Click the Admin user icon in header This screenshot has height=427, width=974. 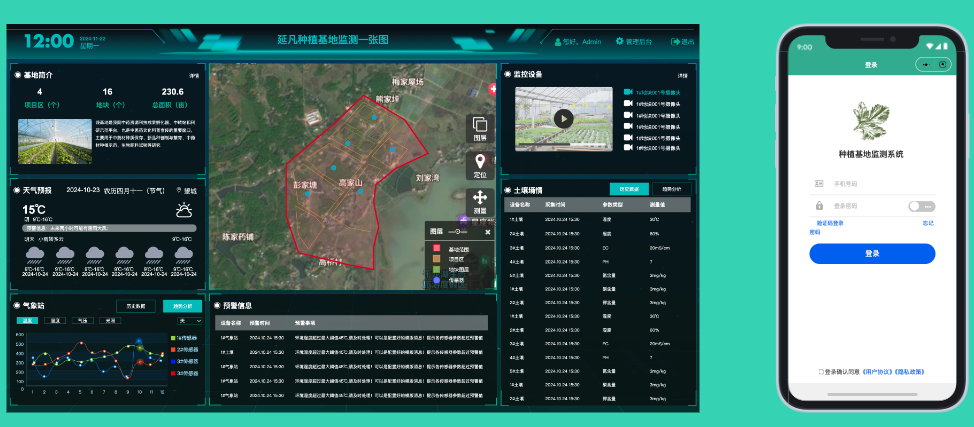(x=558, y=42)
